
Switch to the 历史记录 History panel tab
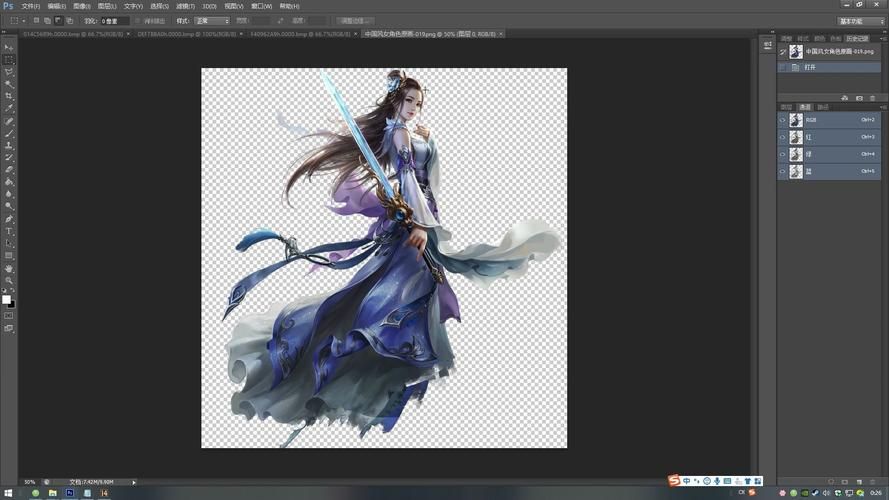coord(857,39)
